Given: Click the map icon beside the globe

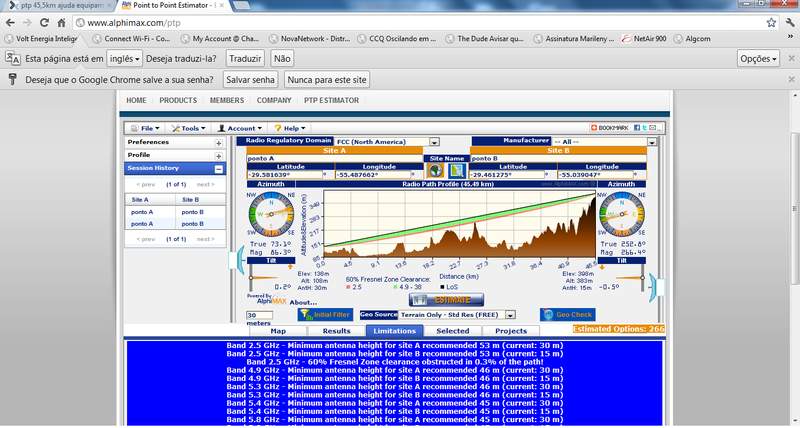Looking at the screenshot, I should [456, 170].
